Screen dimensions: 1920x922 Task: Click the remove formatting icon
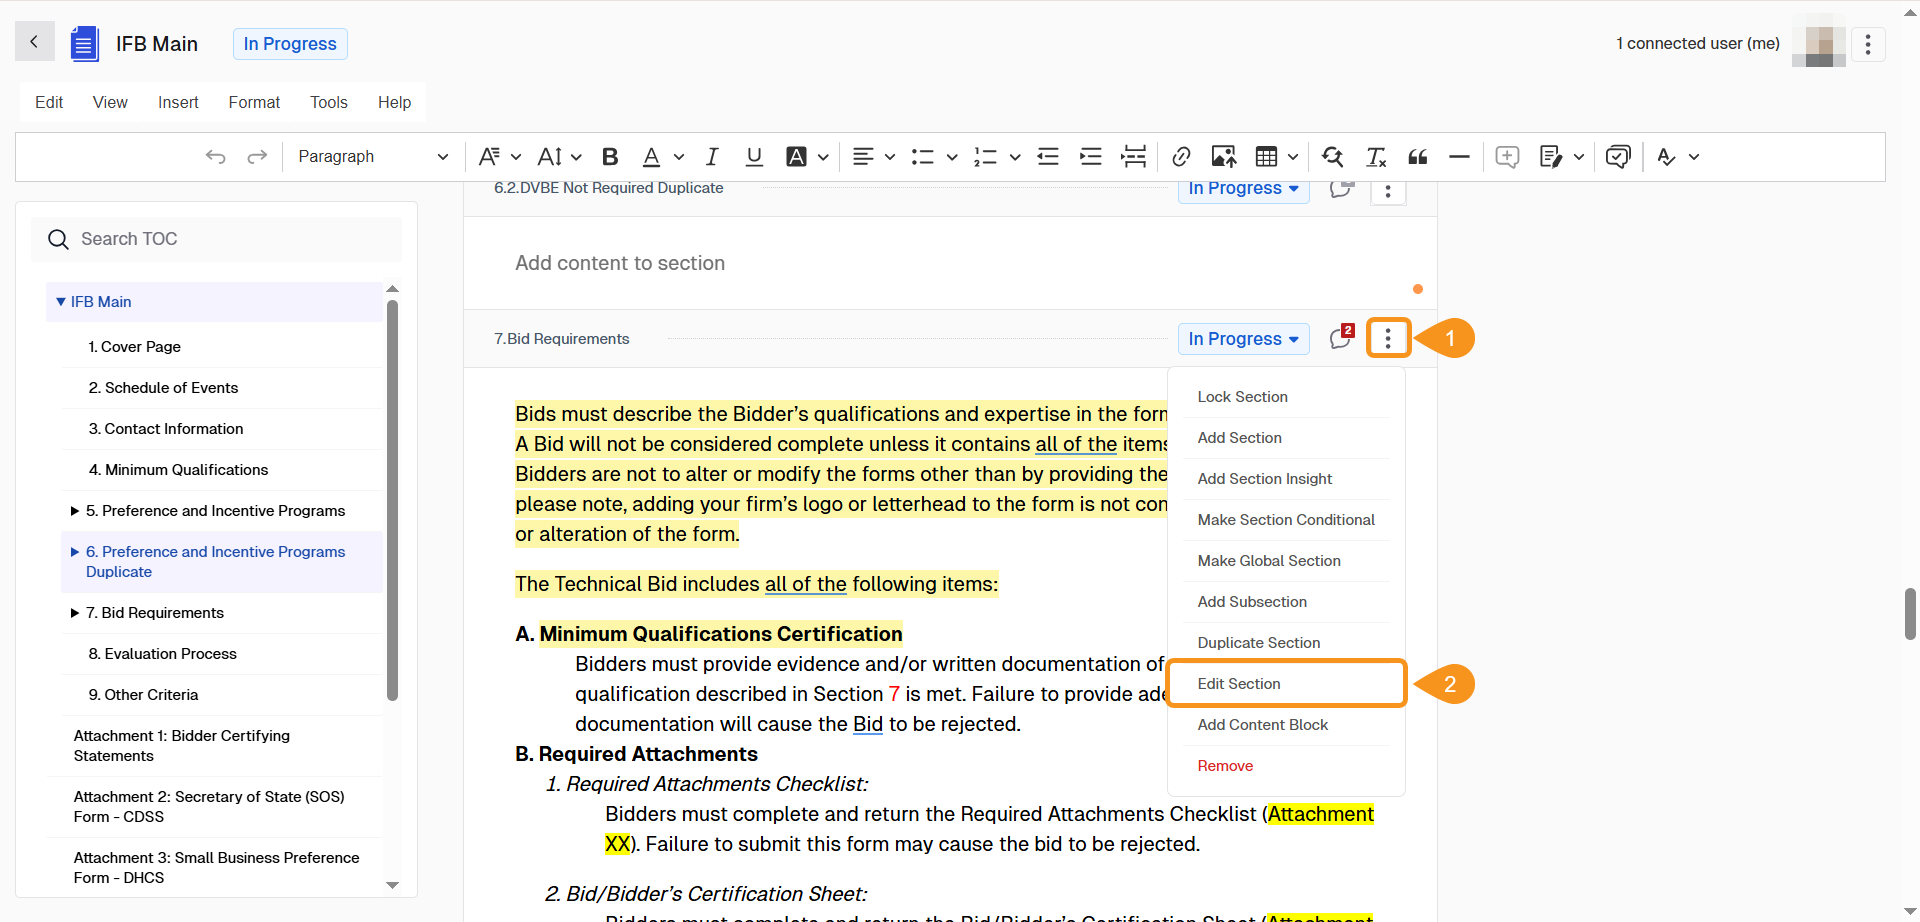pyautogui.click(x=1376, y=157)
